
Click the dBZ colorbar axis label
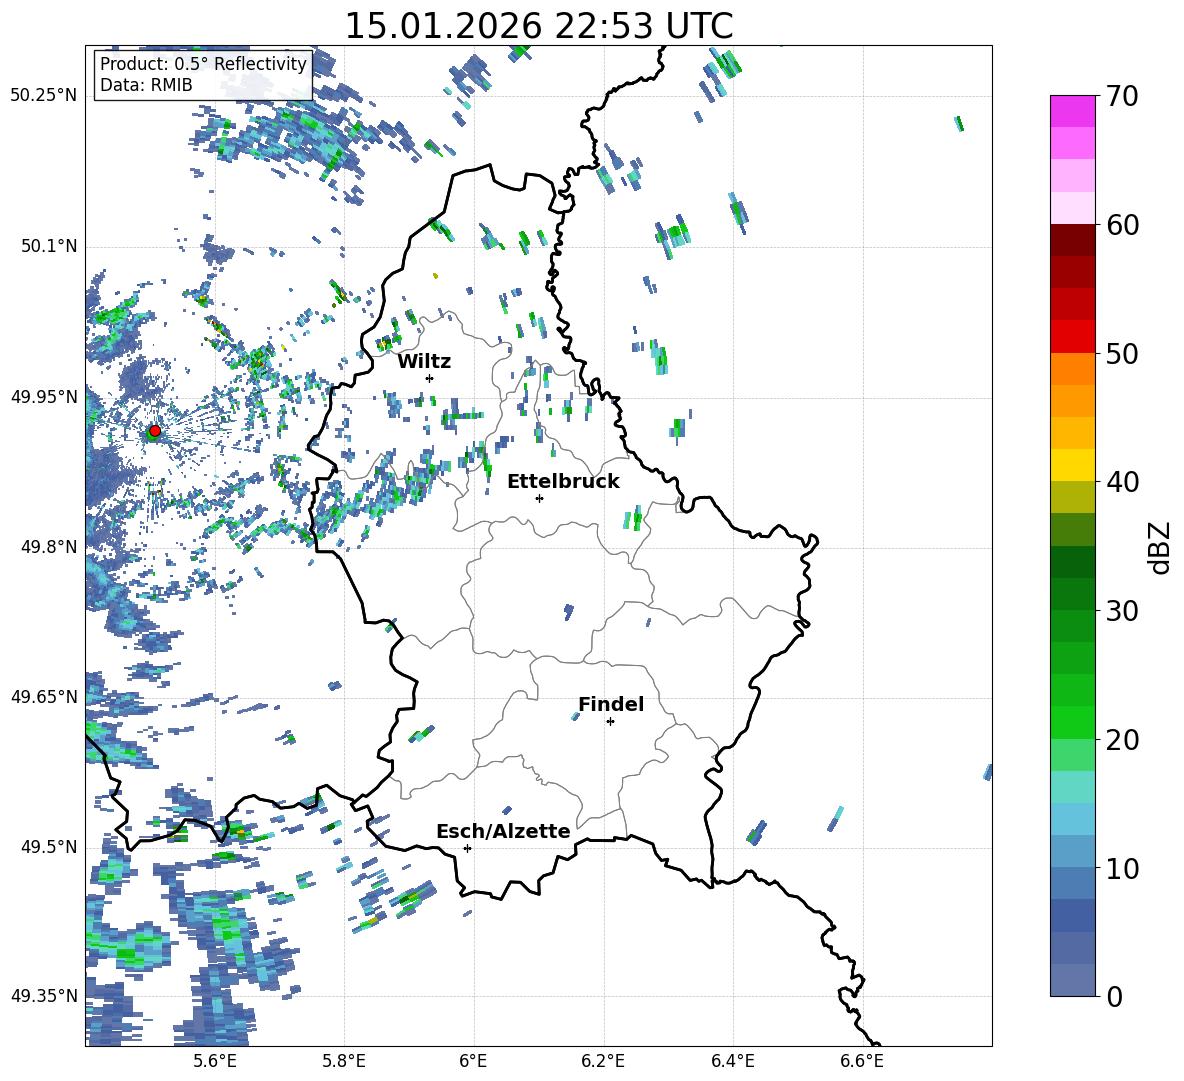point(1161,547)
